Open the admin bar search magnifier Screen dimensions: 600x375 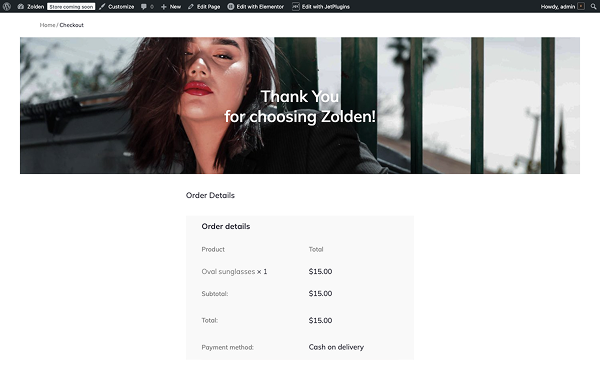pos(593,7)
